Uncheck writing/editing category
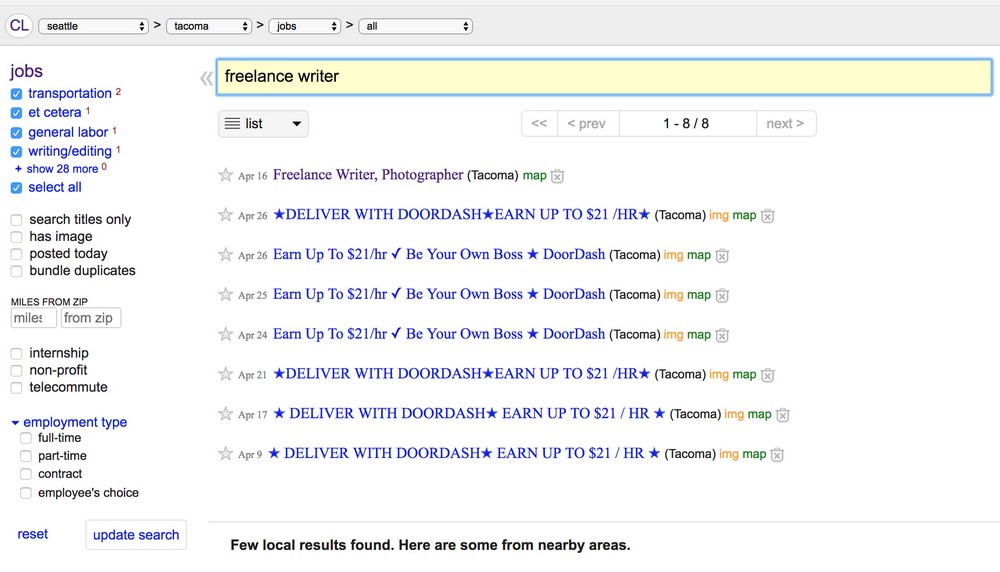 [17, 152]
